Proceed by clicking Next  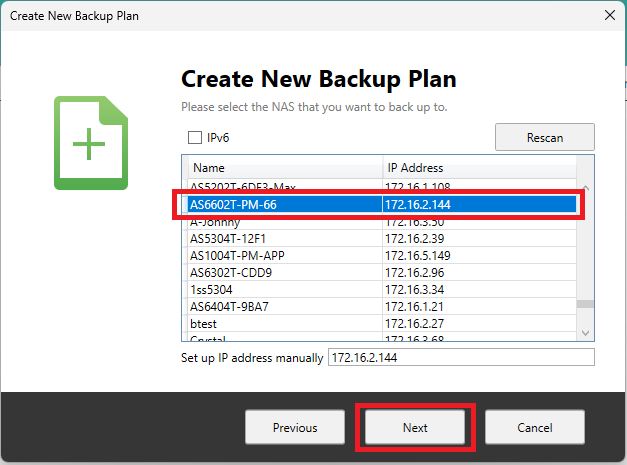pyautogui.click(x=415, y=427)
